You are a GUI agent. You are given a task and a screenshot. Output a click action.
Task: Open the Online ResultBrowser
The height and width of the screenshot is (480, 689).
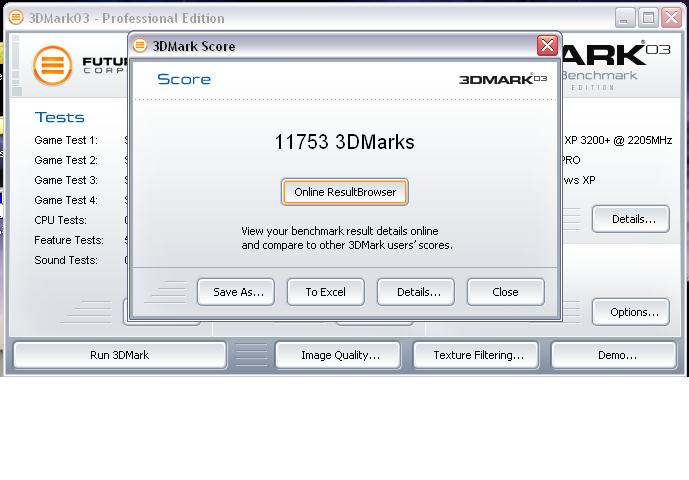345,192
